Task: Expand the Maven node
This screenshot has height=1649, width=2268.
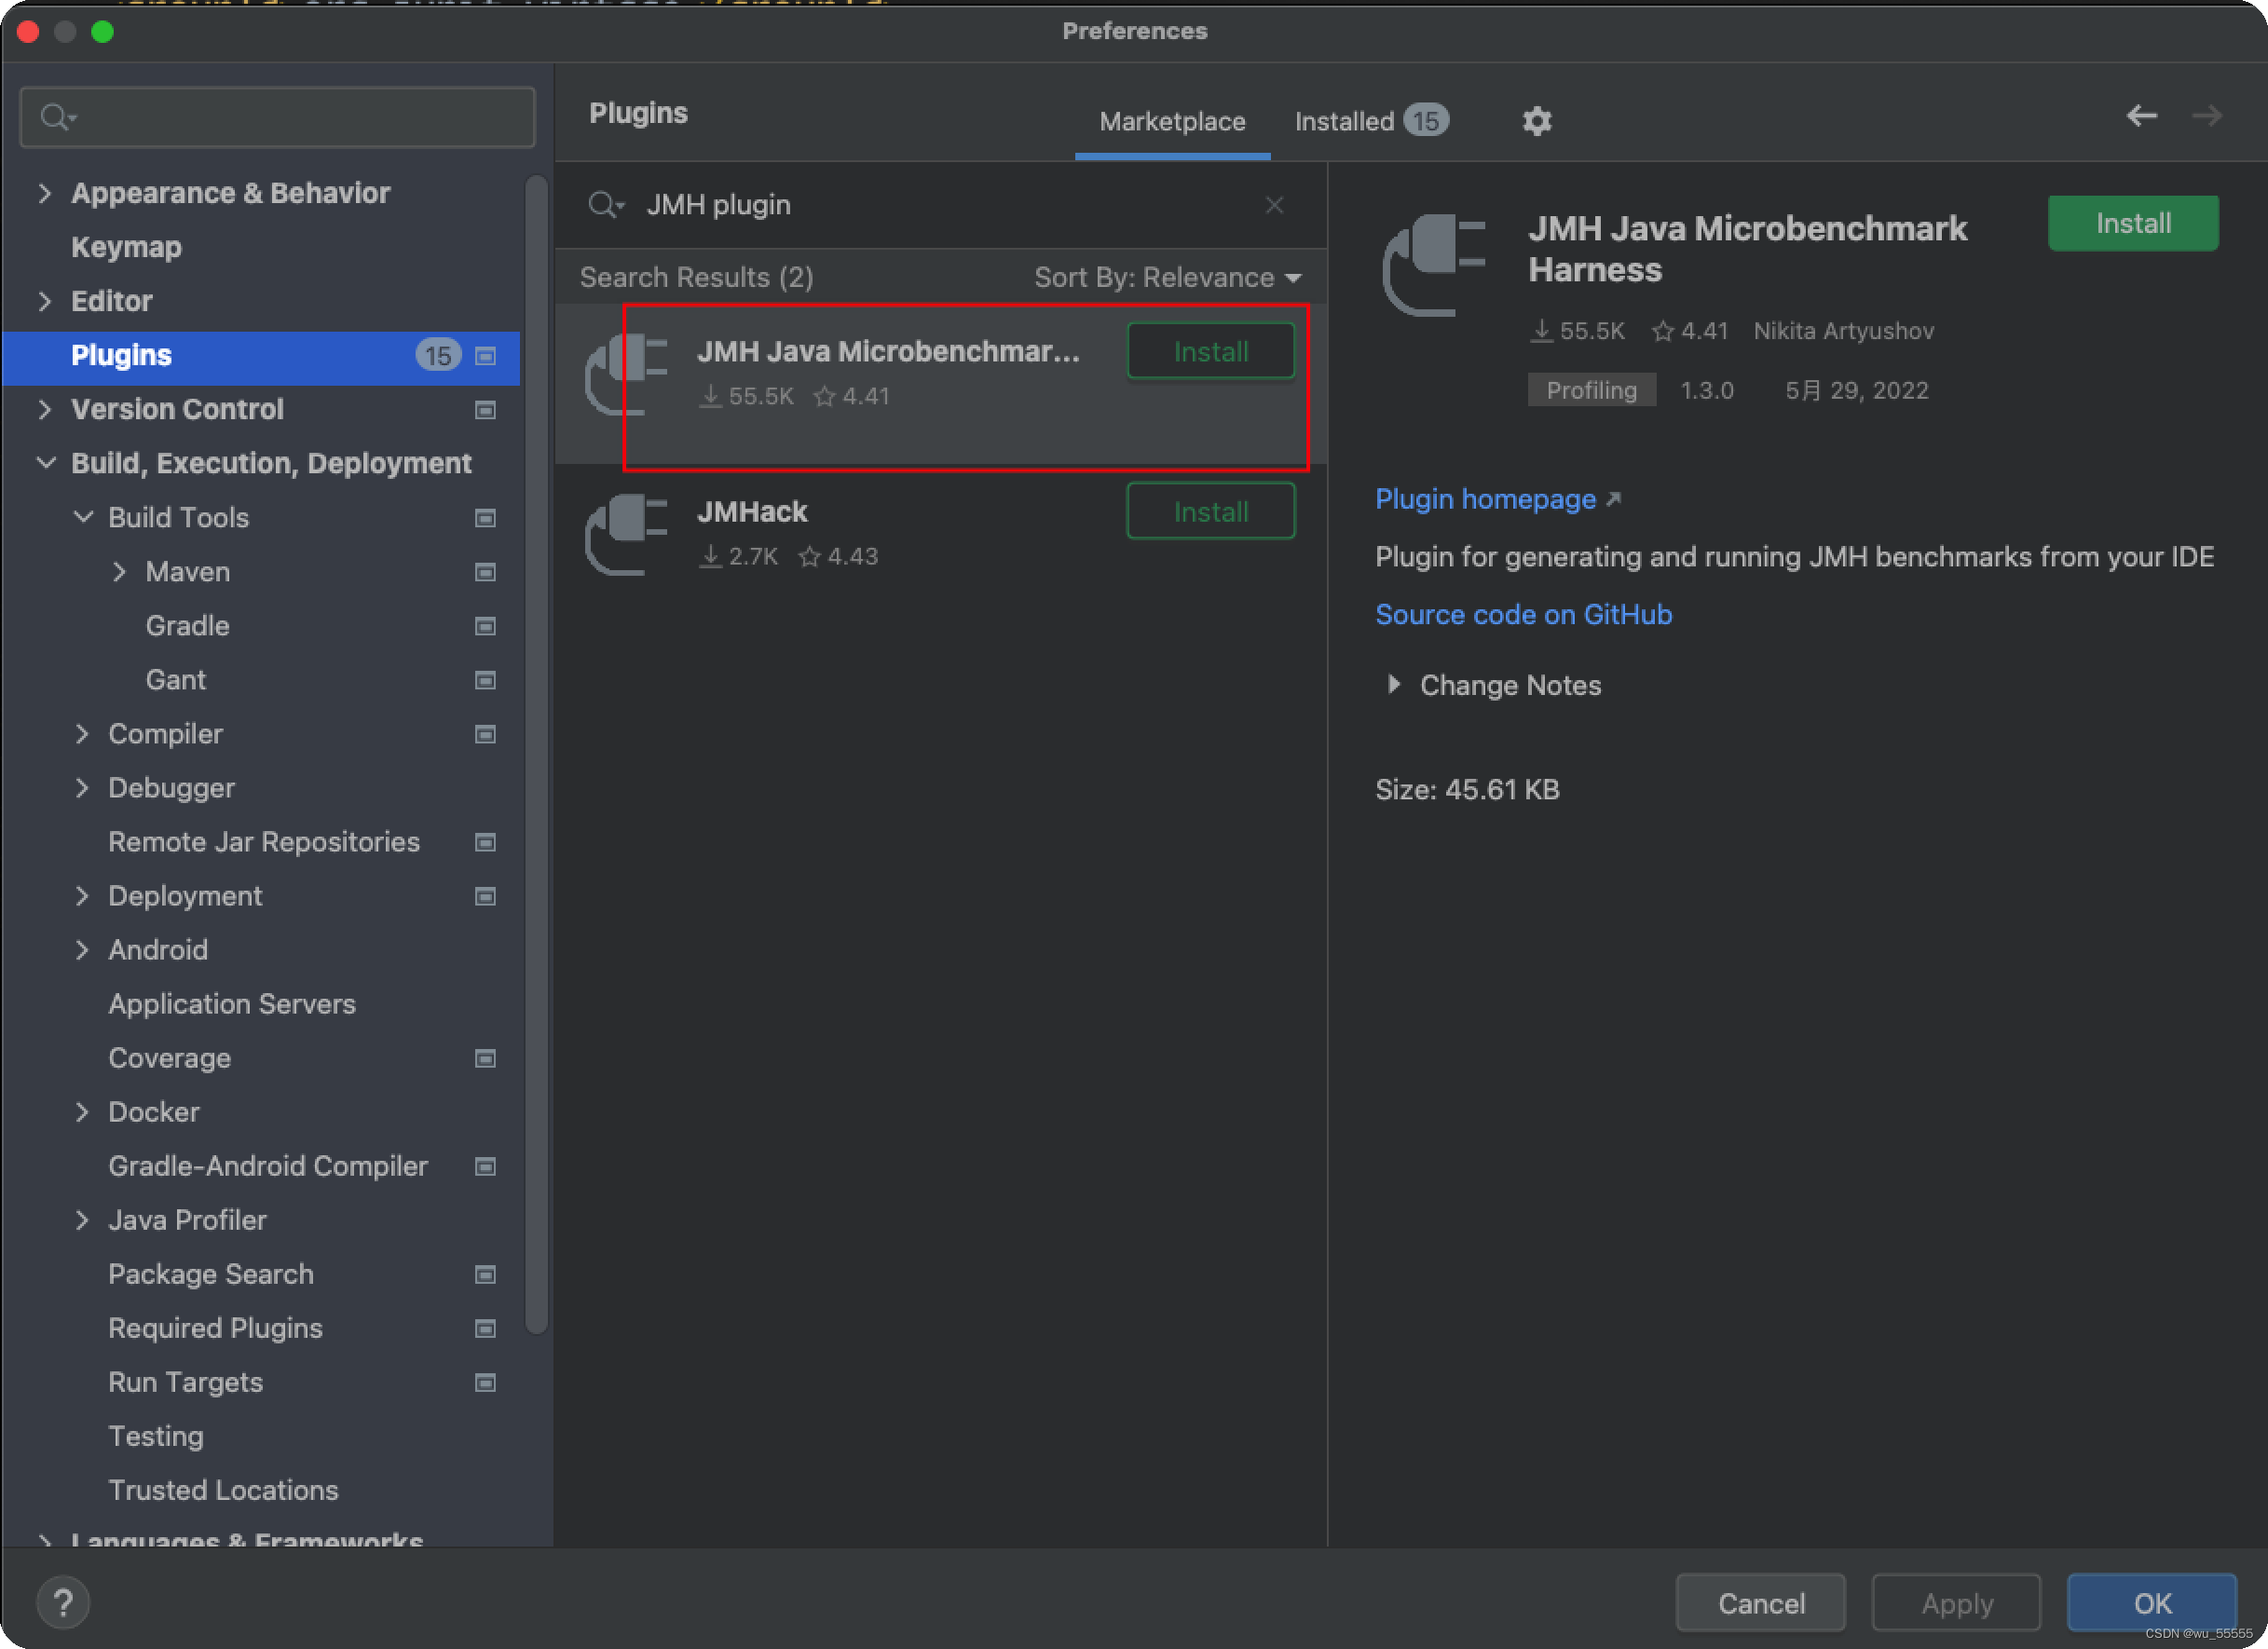Action: pos(119,571)
